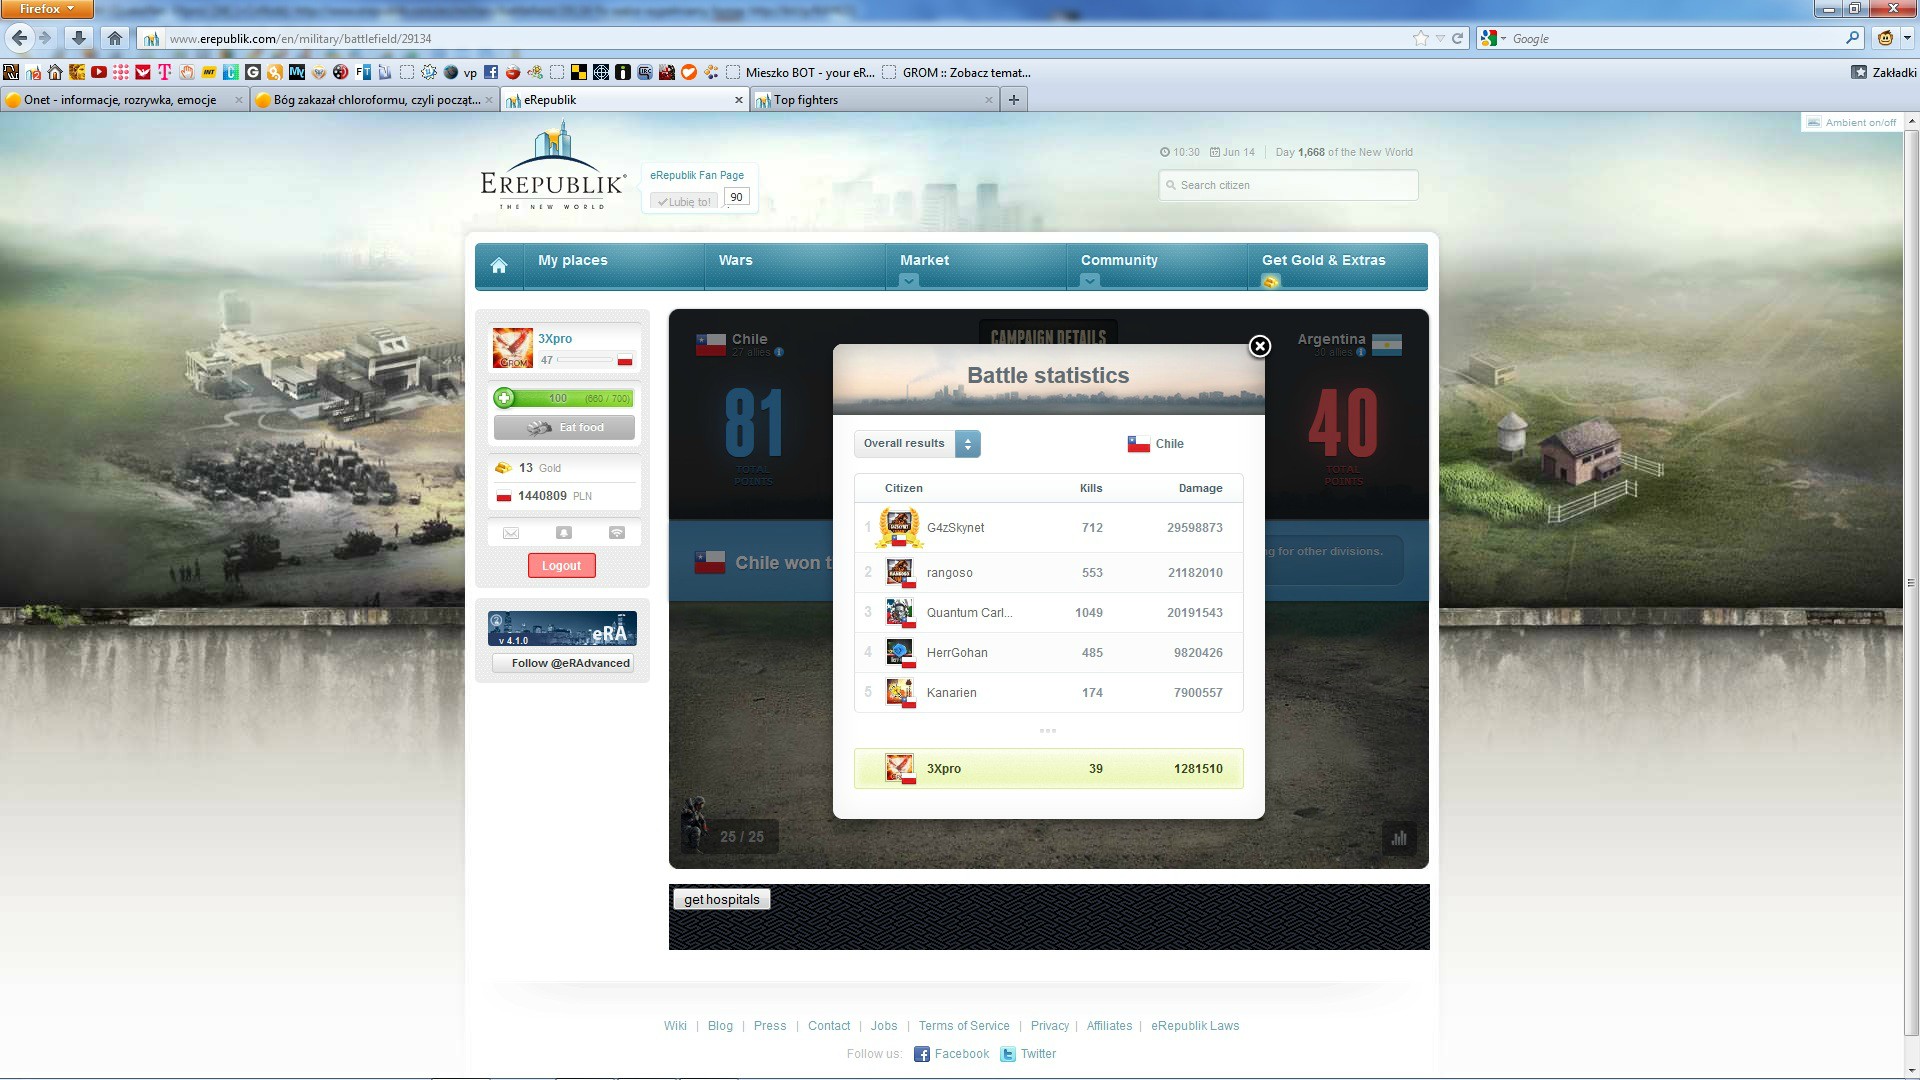Viewport: 1920px width, 1080px height.
Task: Go back with the browser back arrow
Action: (x=20, y=38)
